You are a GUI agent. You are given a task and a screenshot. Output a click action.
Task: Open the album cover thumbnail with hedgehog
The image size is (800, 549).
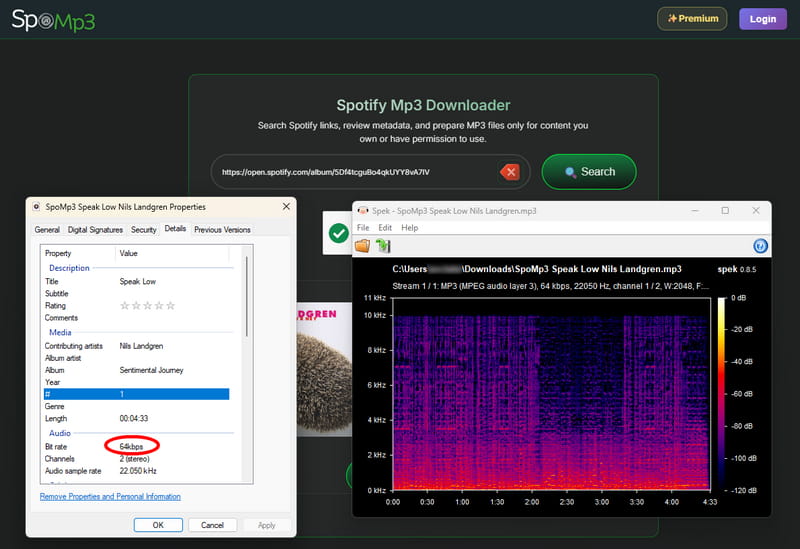click(324, 369)
